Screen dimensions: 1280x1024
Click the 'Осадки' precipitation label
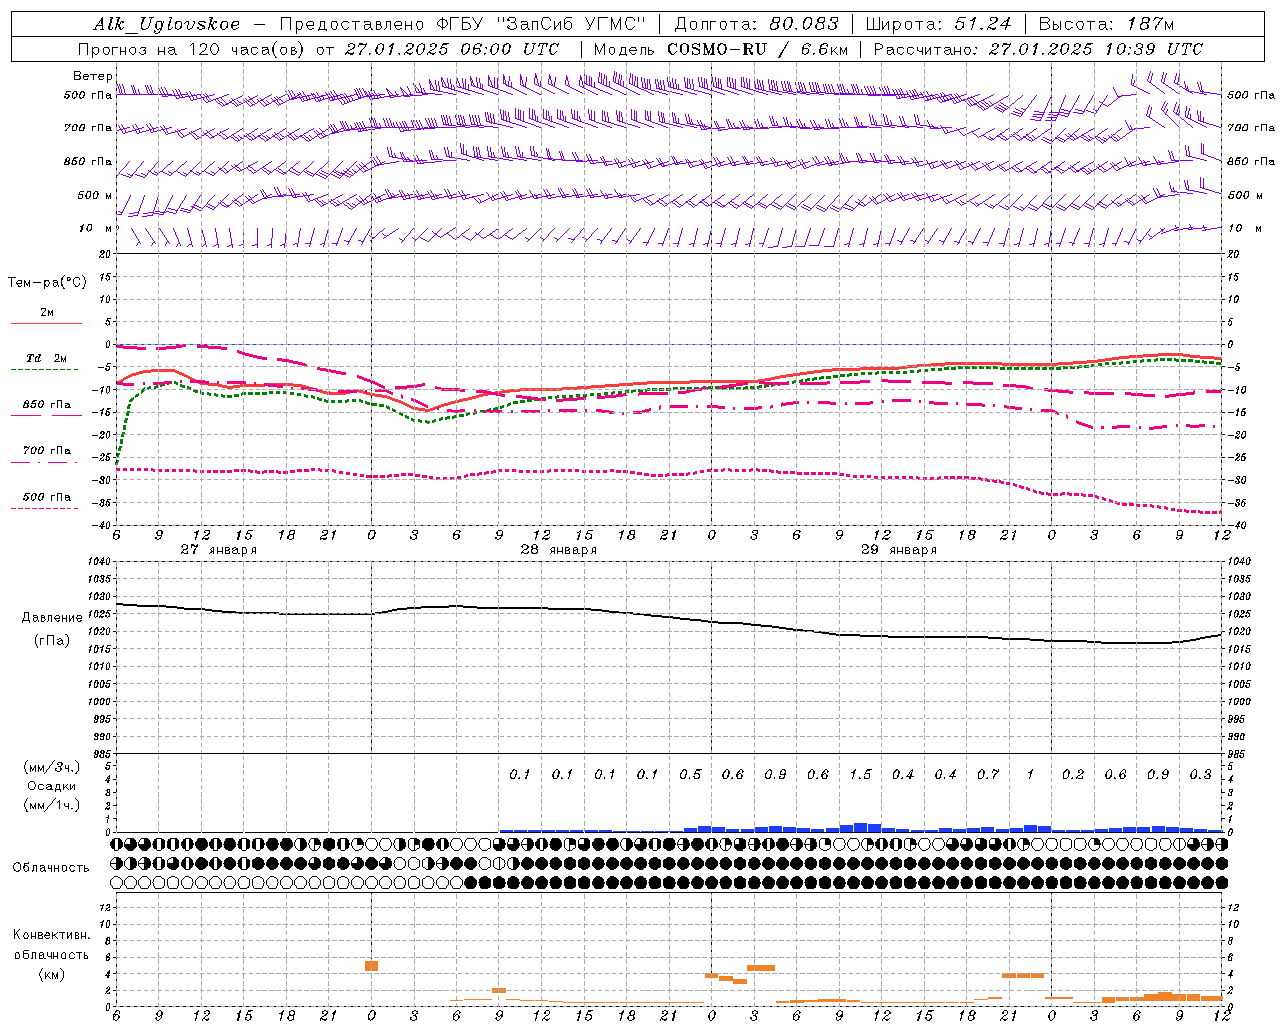pyautogui.click(x=52, y=786)
